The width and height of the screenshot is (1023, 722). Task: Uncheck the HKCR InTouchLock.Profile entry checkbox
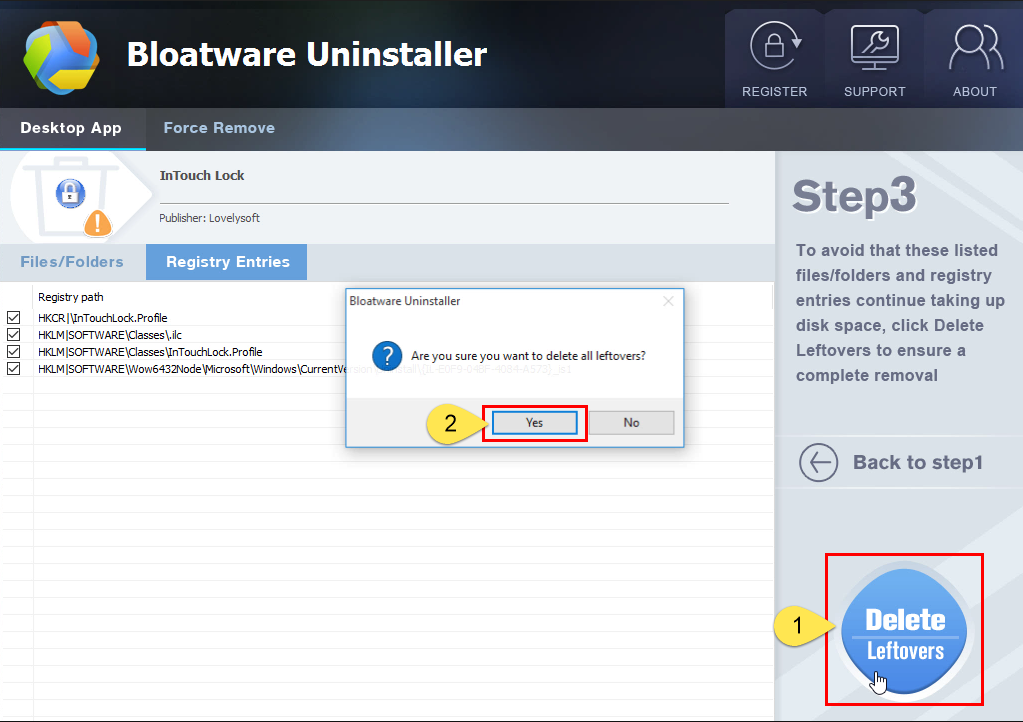pos(13,318)
